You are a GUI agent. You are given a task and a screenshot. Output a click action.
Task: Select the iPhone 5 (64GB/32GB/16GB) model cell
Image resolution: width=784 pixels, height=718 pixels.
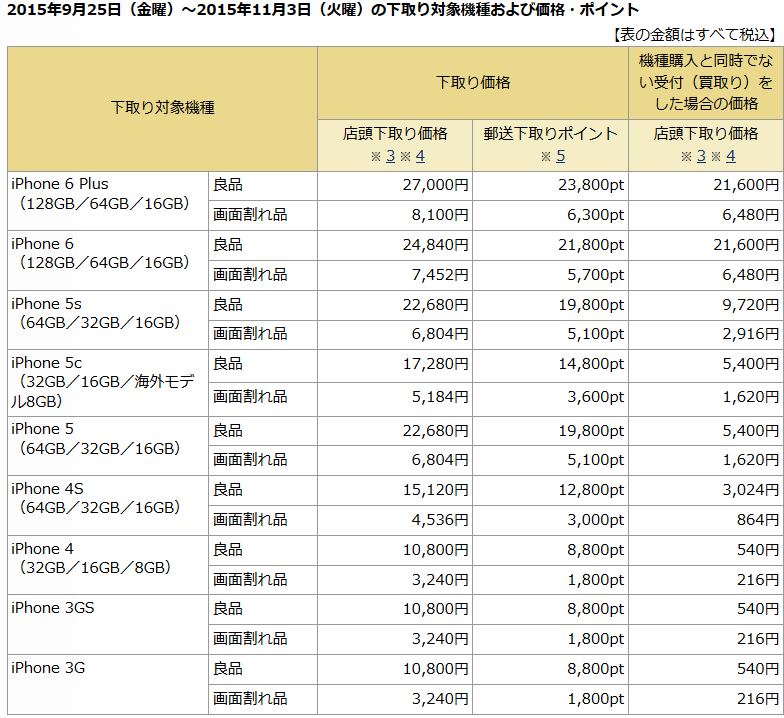pos(108,446)
